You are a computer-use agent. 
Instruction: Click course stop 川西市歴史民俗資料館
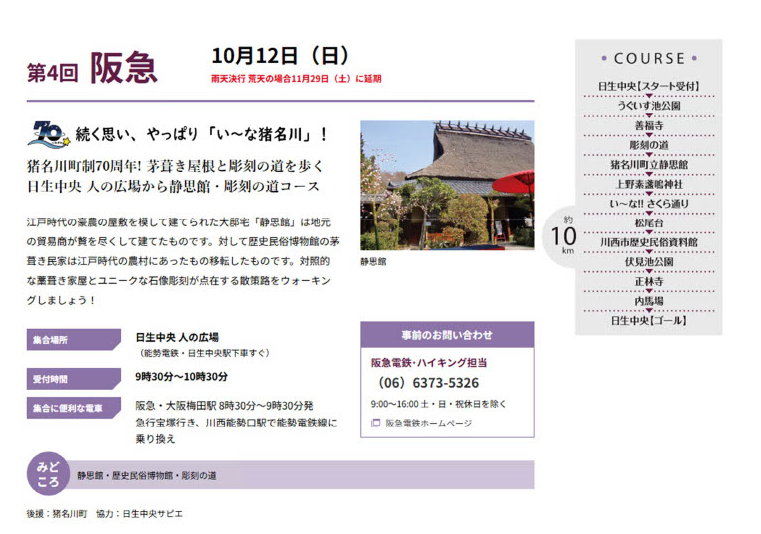pos(649,242)
